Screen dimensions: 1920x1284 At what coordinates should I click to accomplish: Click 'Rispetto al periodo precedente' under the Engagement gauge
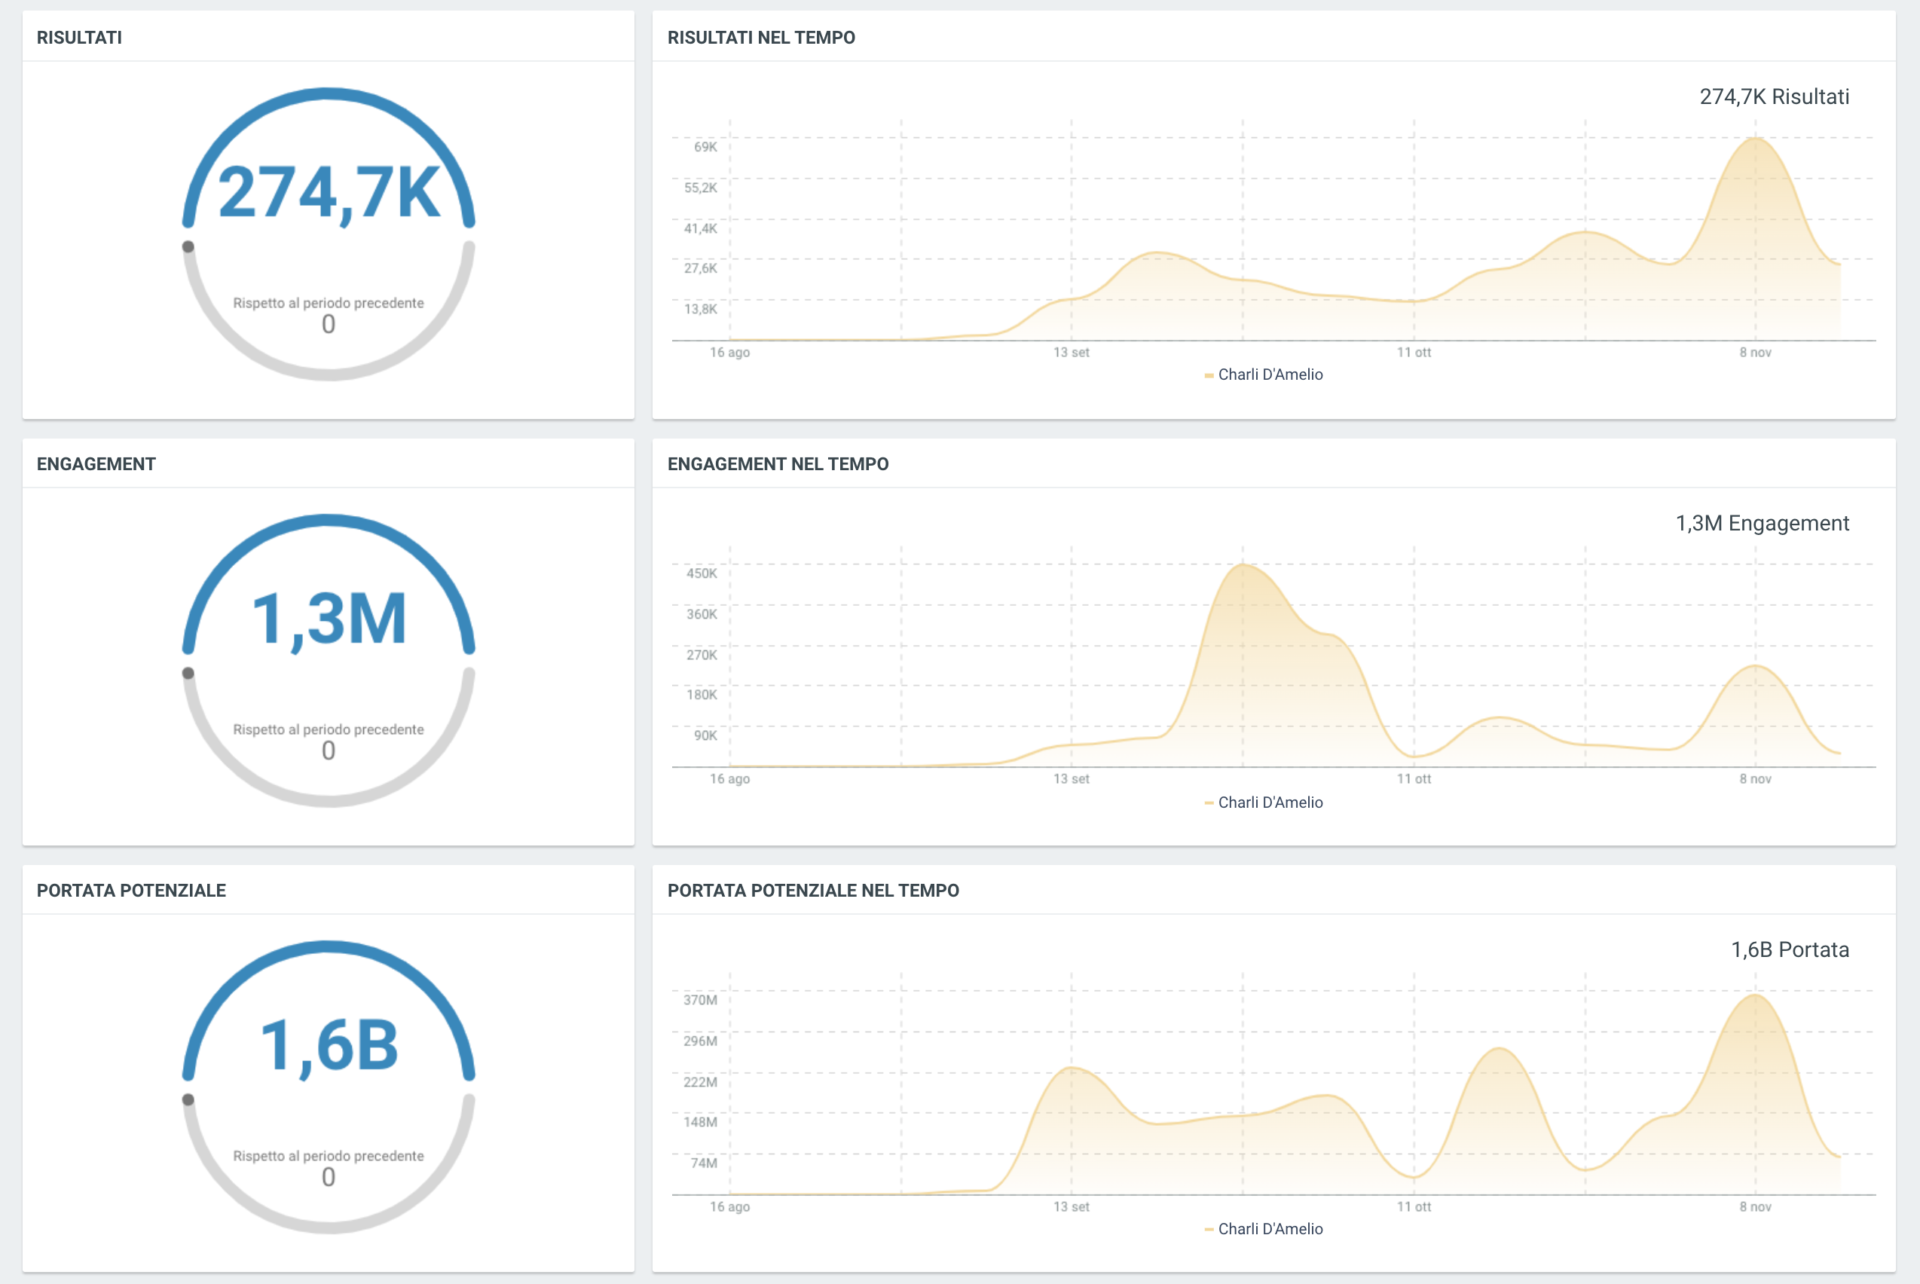(x=328, y=730)
